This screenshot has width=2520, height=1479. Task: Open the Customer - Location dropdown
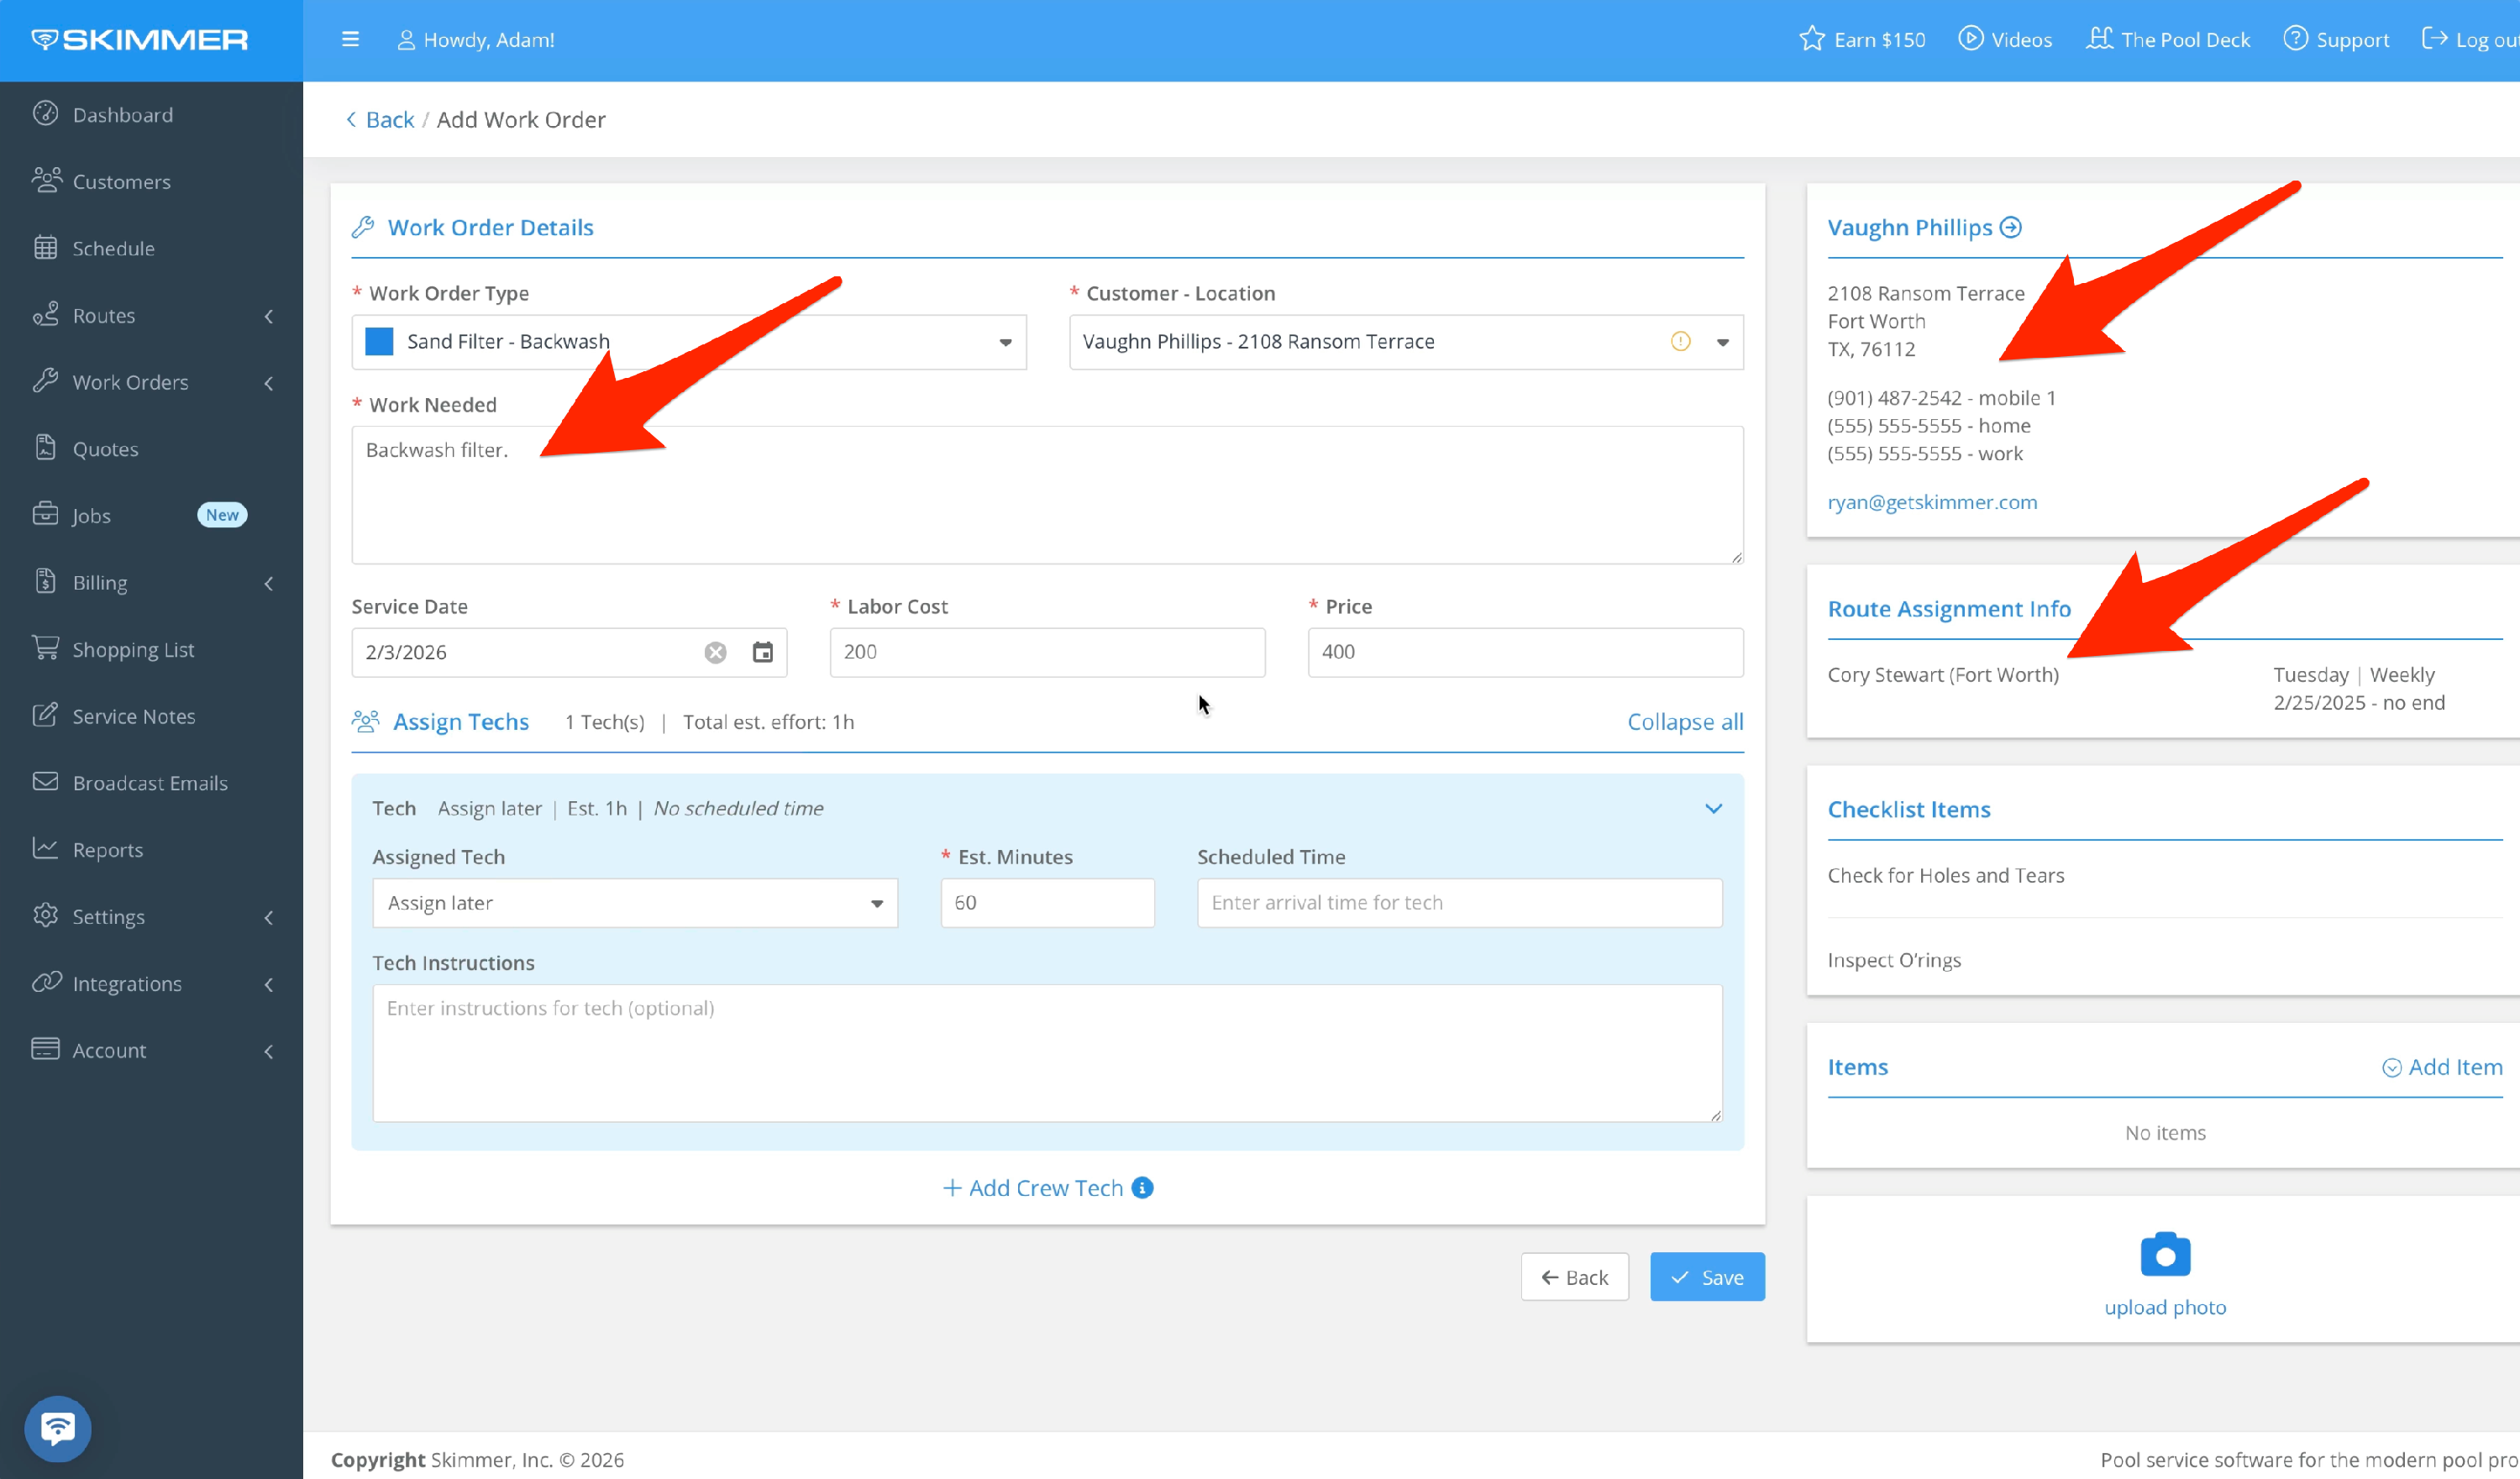(x=1723, y=343)
